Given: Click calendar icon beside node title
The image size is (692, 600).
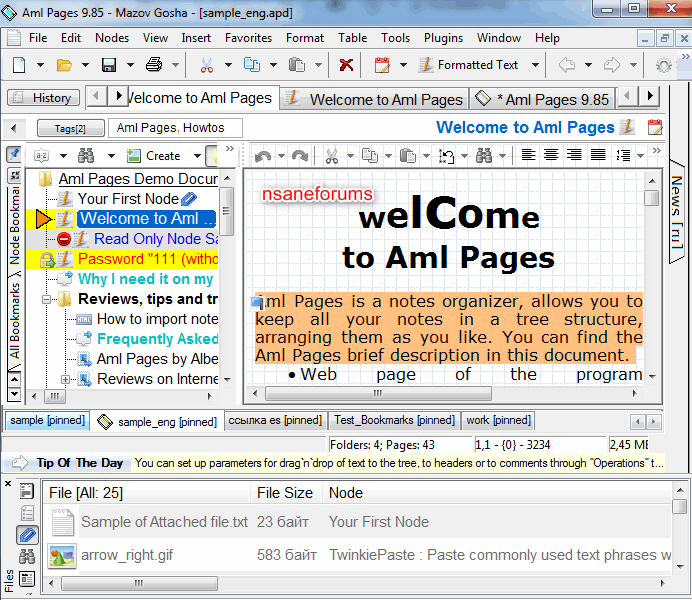Looking at the screenshot, I should pos(655,127).
